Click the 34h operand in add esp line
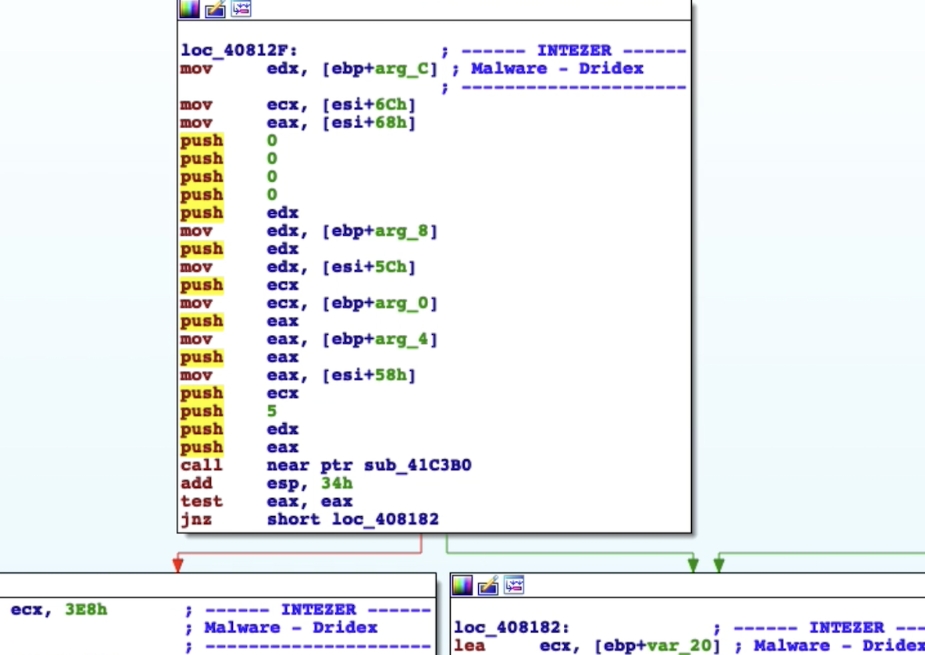 point(344,483)
